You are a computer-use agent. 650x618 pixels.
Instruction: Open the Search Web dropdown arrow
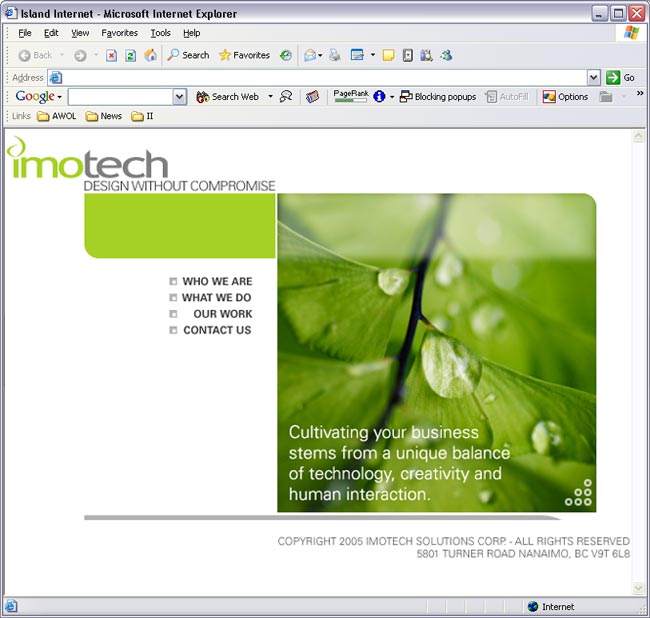270,97
